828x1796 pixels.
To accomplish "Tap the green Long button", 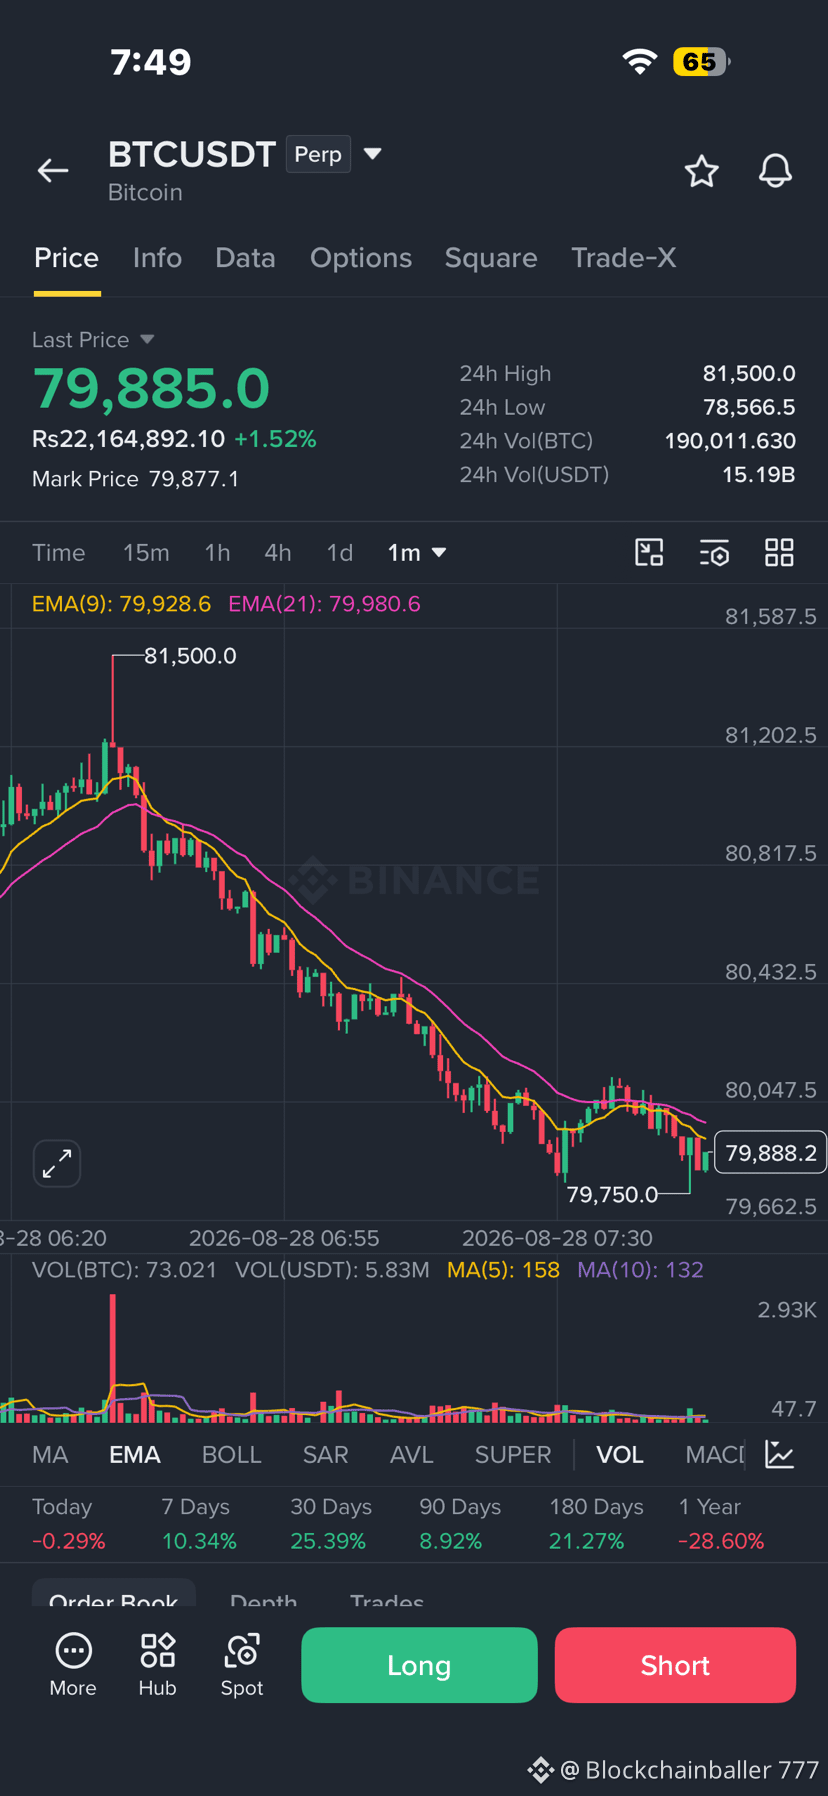I will pos(419,1665).
